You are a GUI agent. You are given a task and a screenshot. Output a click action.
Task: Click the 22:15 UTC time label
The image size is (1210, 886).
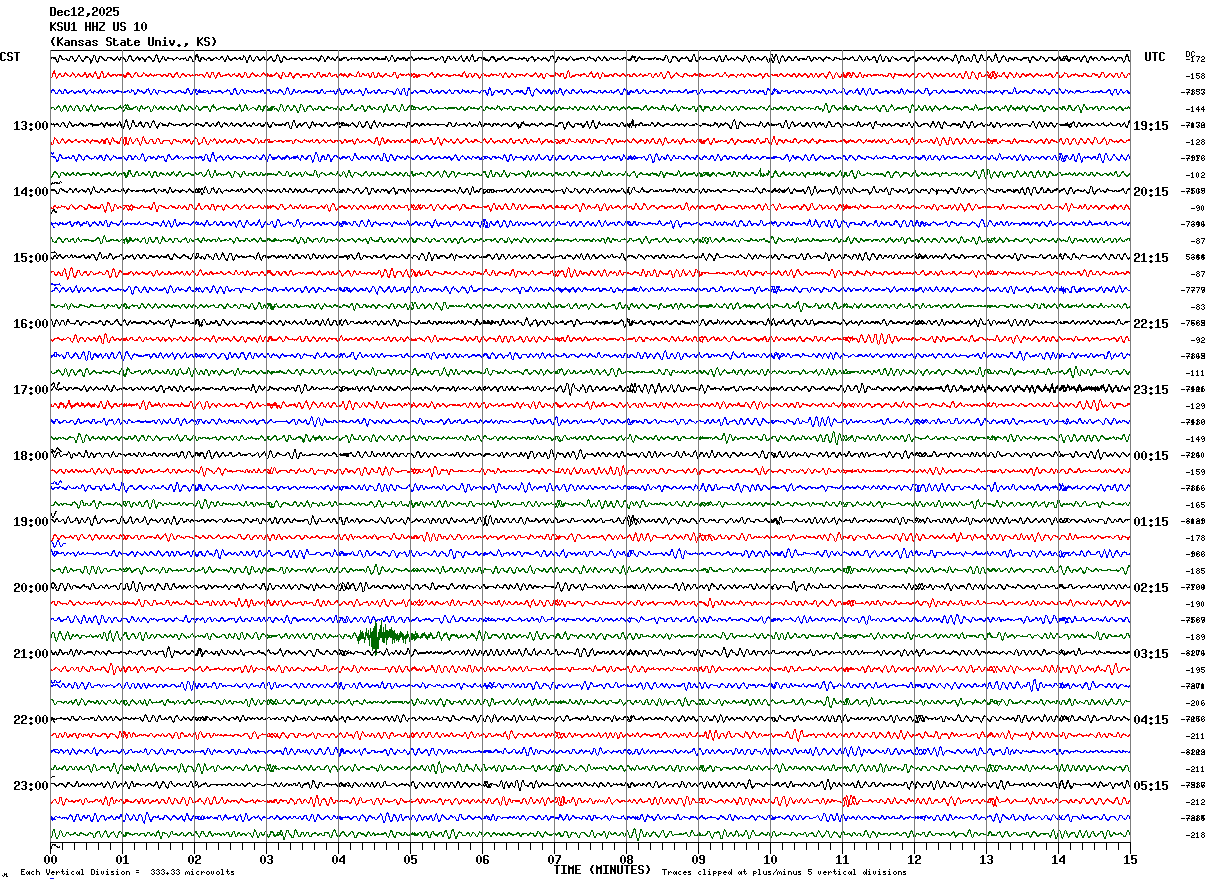click(x=1151, y=324)
